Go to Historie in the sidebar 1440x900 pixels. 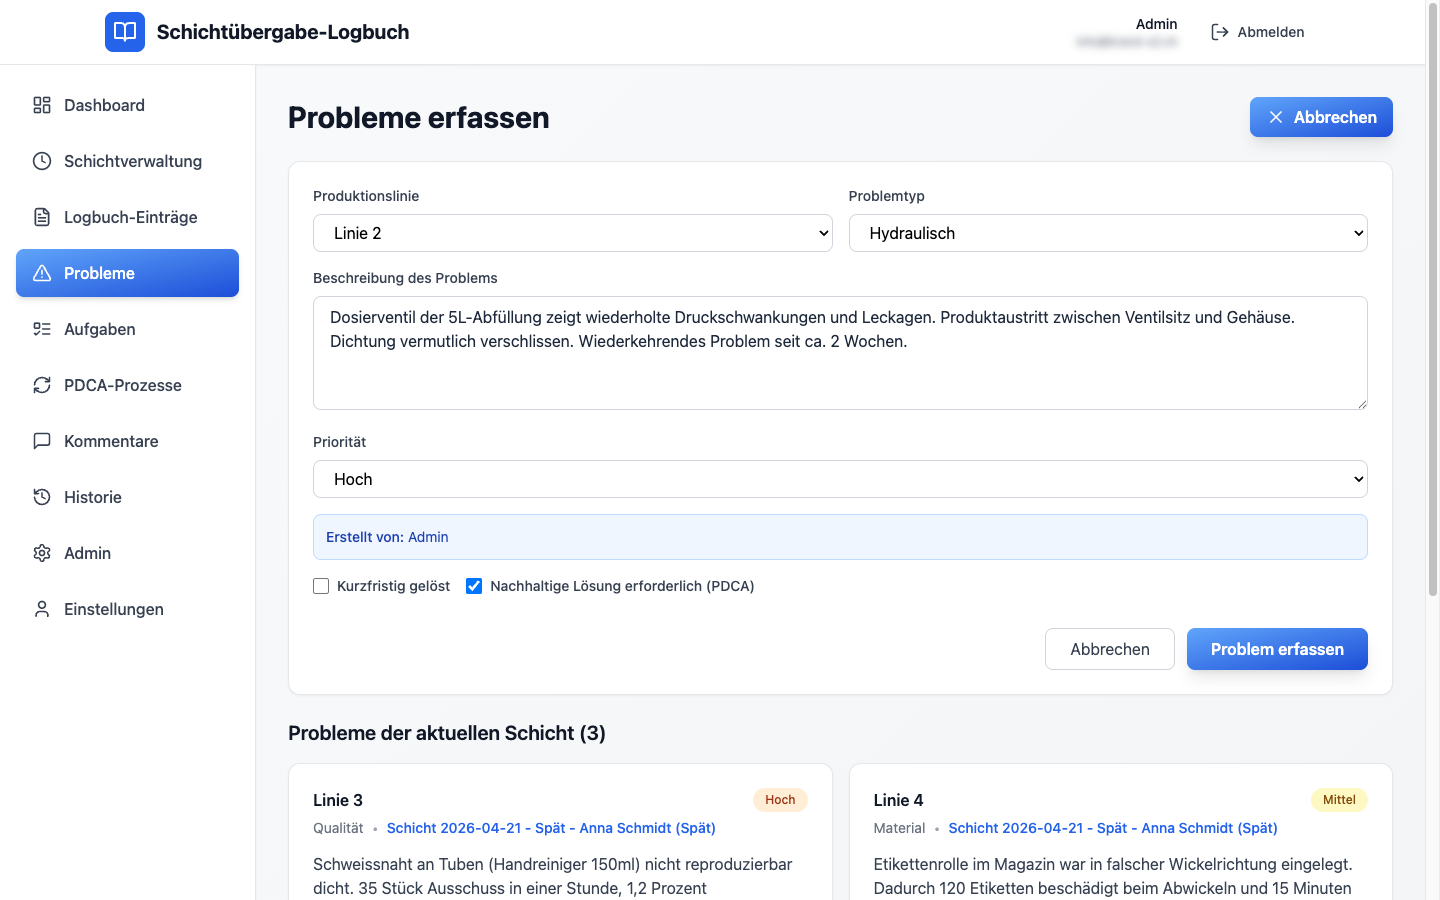[x=93, y=497]
